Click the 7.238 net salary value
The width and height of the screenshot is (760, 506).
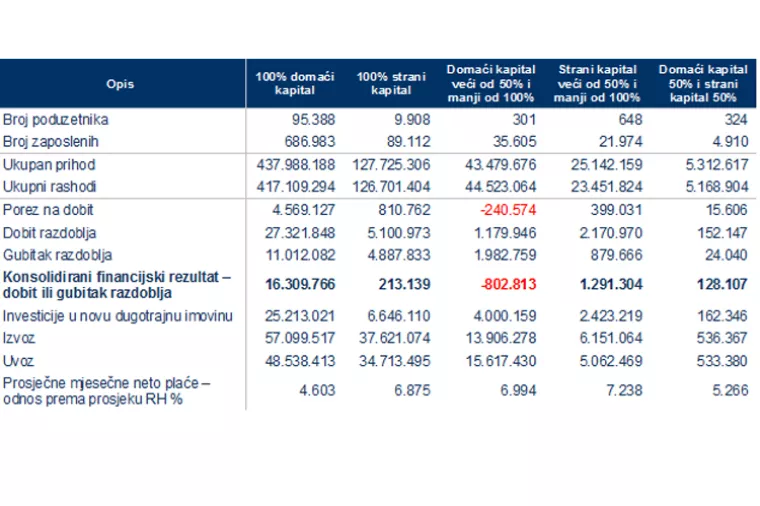[x=624, y=390]
